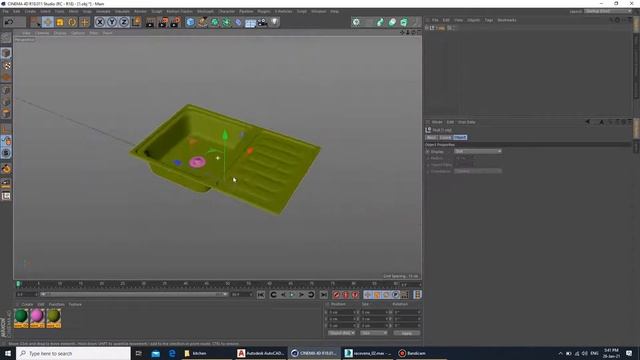Activate the Scale tool
Image resolution: width=640 pixels, height=360 pixels.
[60, 22]
